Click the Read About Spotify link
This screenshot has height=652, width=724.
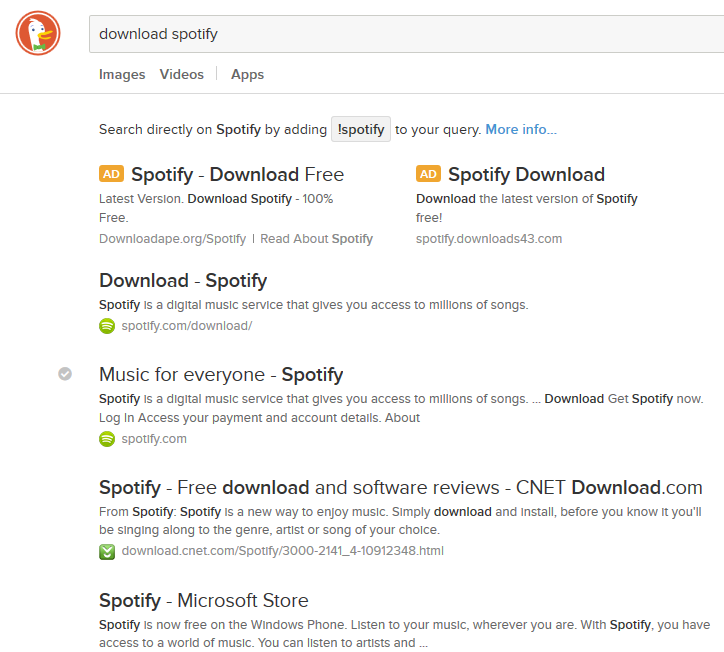[x=316, y=239]
